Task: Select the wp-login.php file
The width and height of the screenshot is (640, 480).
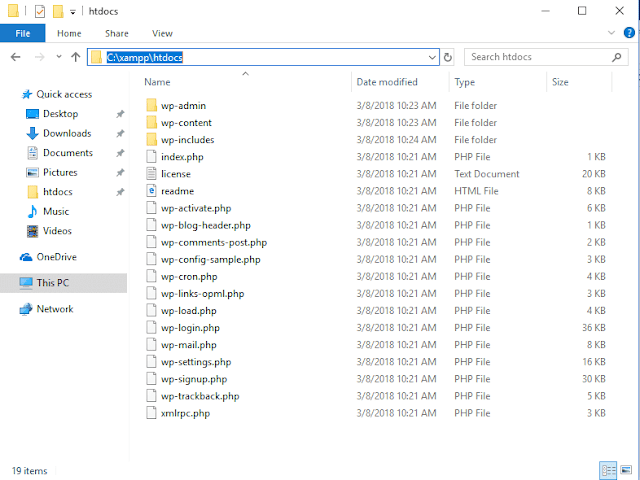Action: click(x=190, y=328)
